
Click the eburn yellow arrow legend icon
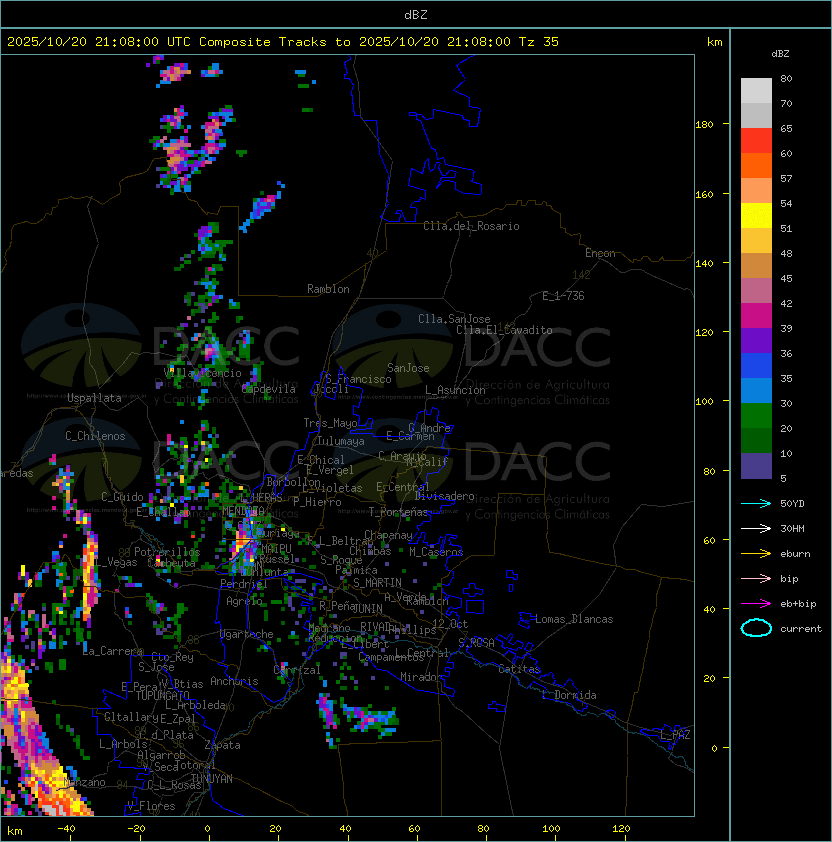756,554
